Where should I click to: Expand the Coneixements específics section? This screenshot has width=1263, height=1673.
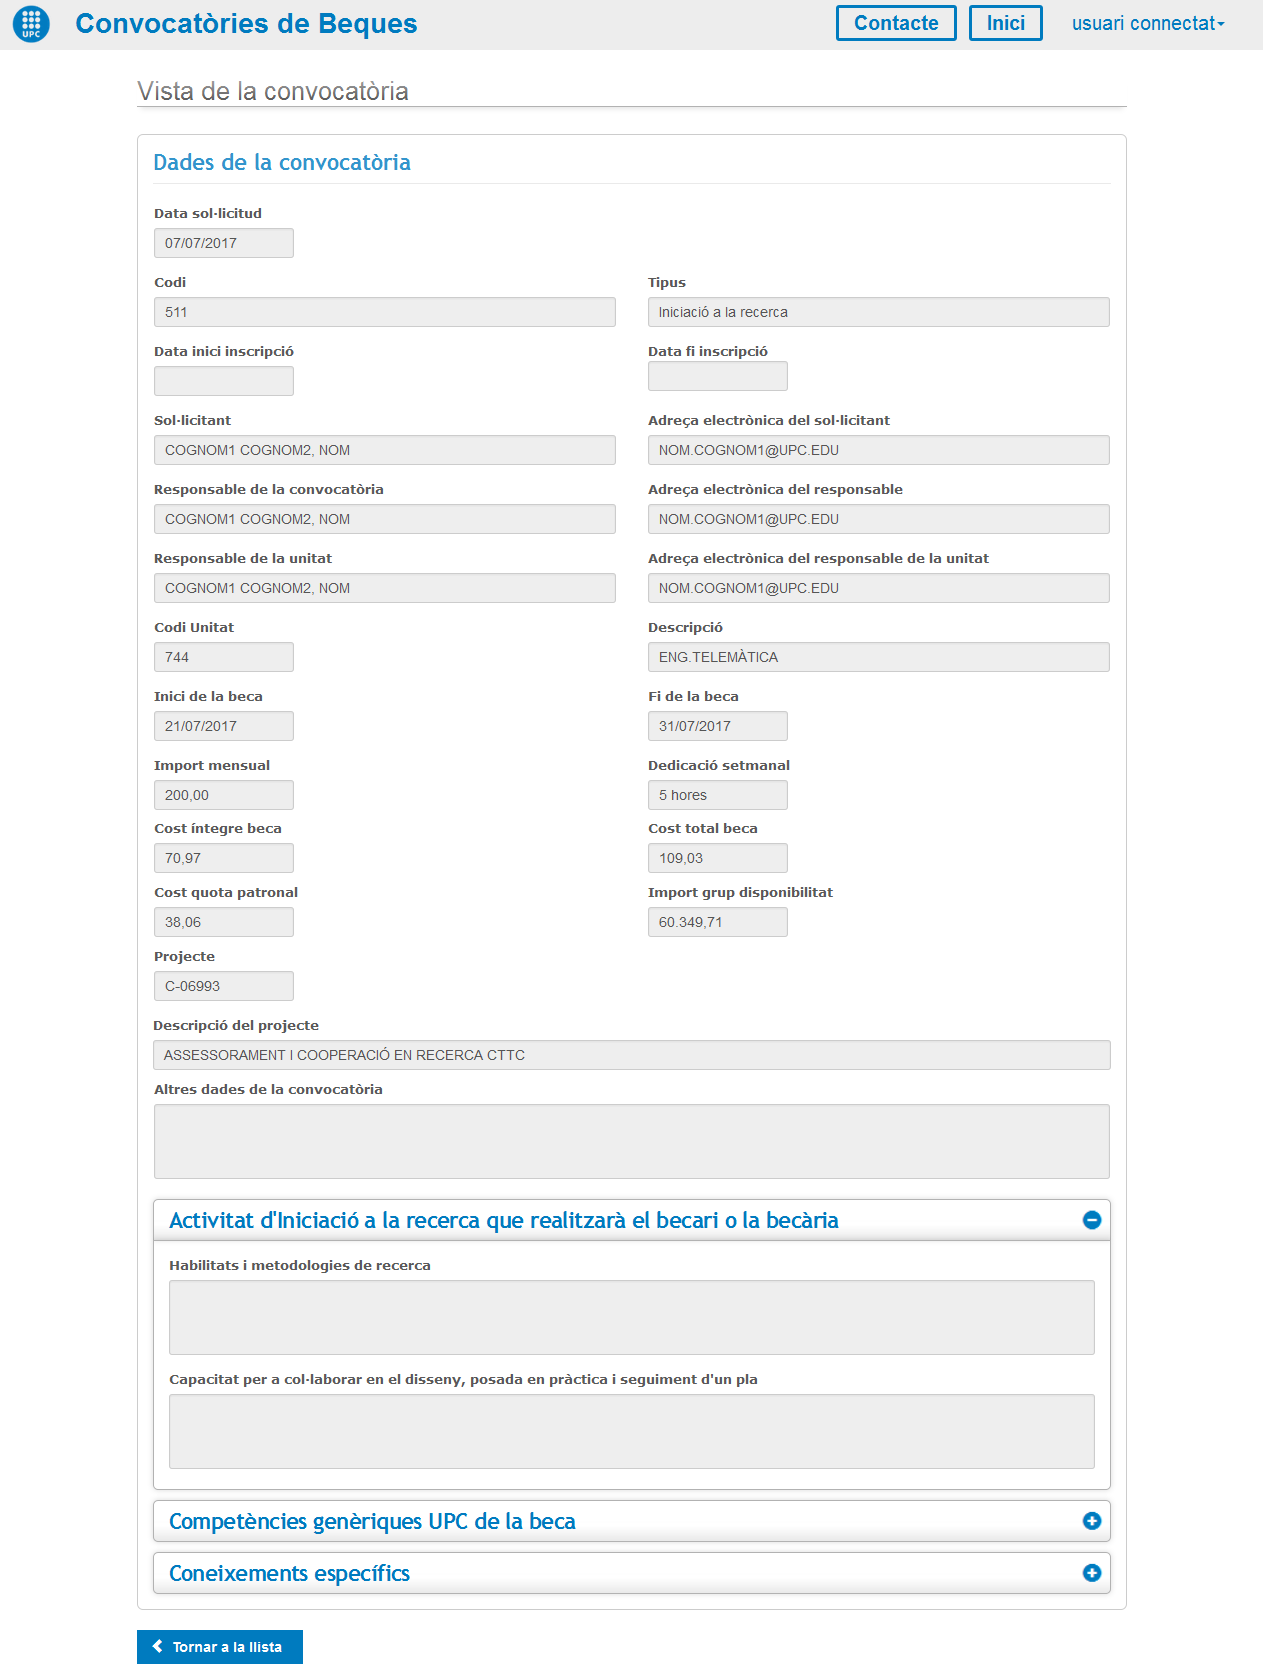tap(289, 1573)
